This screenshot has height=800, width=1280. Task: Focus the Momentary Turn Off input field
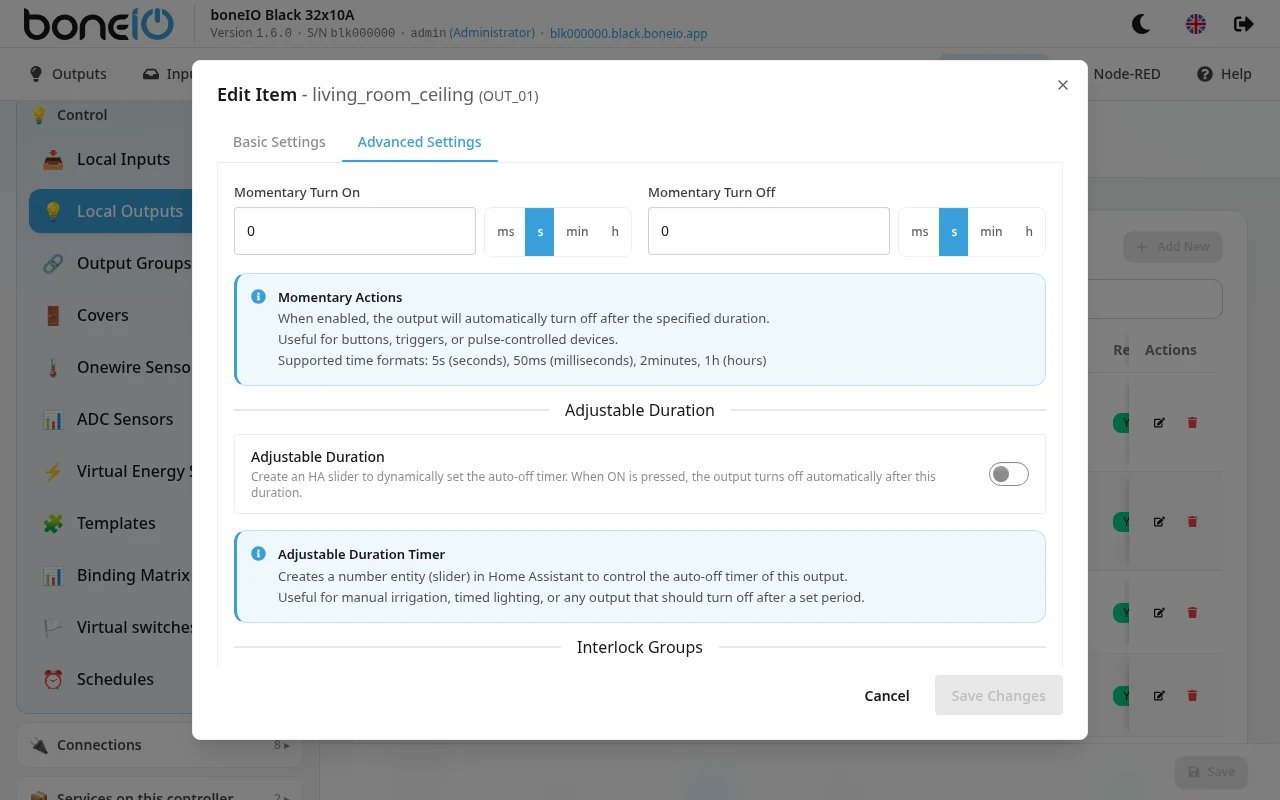[769, 231]
